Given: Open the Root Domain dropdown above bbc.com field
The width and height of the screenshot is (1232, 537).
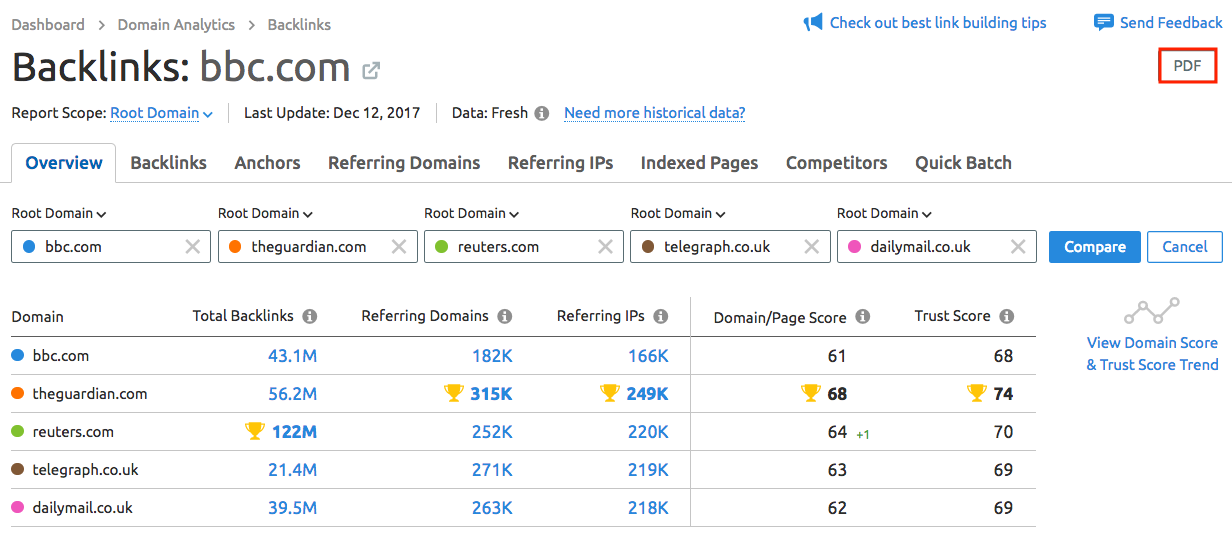Looking at the screenshot, I should (x=59, y=213).
